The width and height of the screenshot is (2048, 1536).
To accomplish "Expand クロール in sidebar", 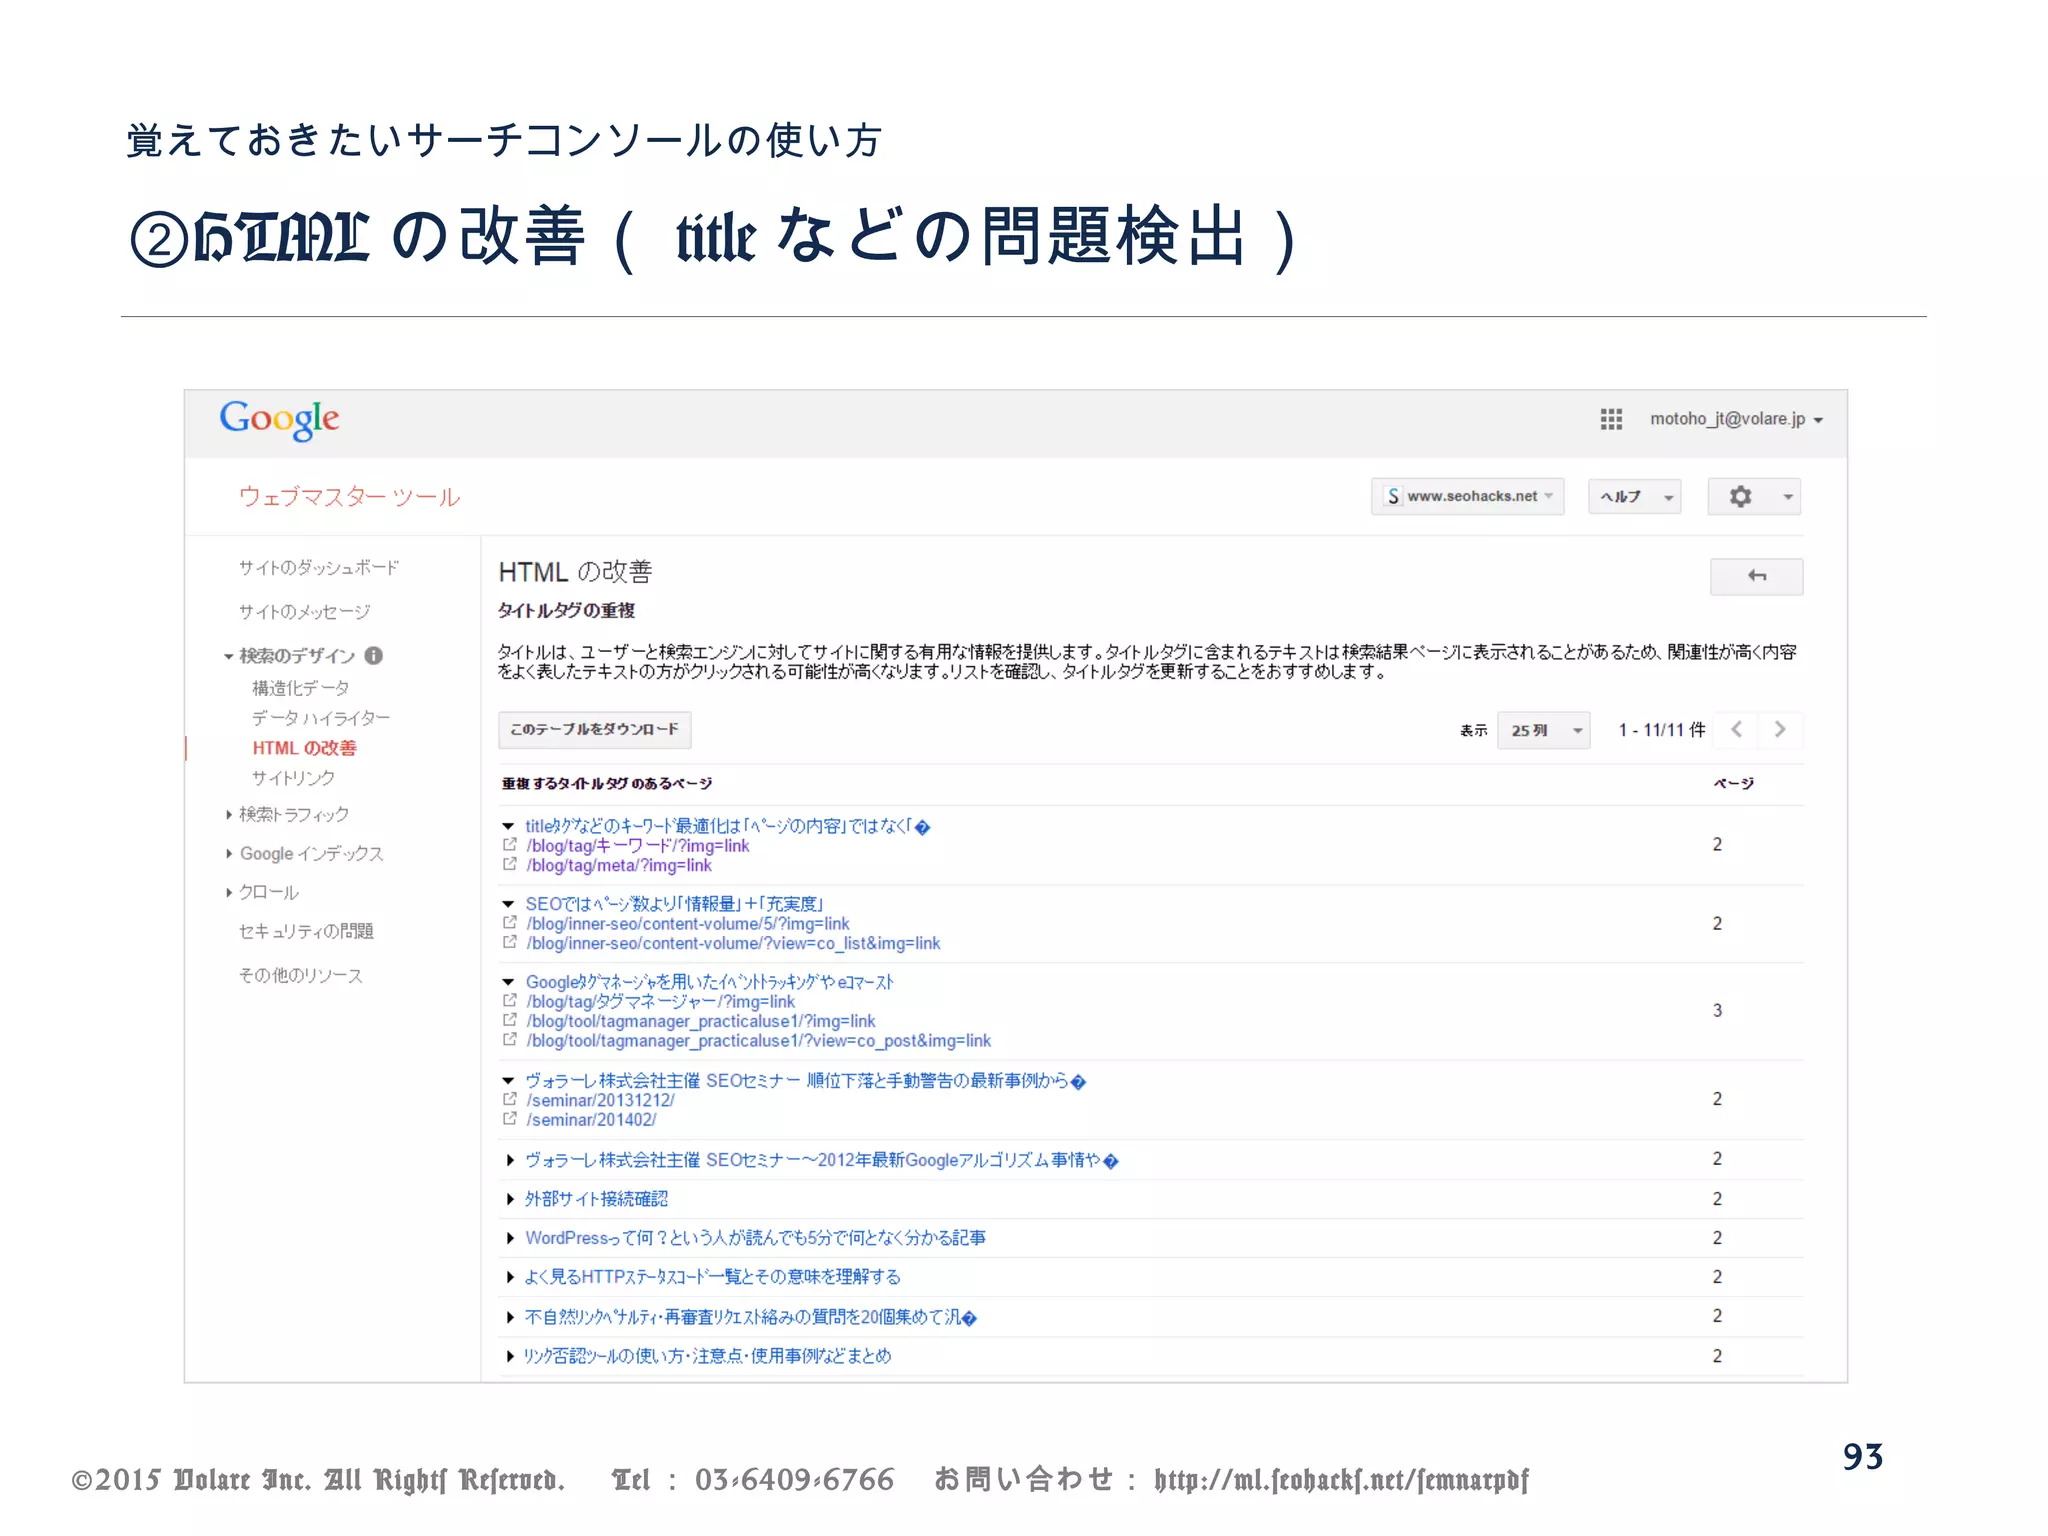I will (229, 892).
